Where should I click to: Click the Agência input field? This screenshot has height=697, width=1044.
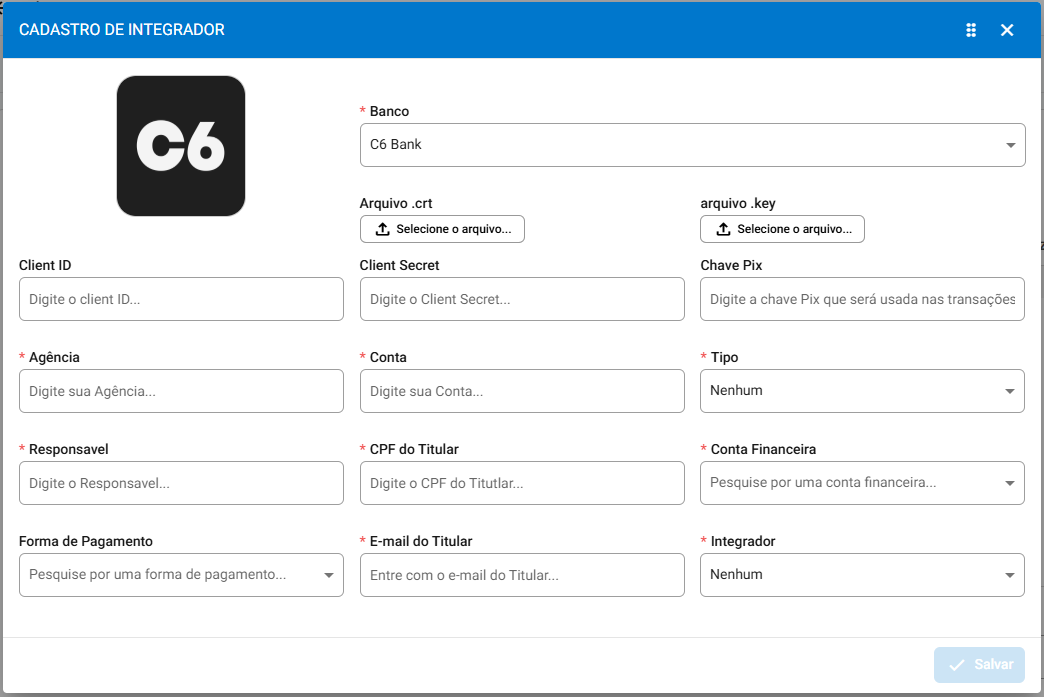point(181,391)
